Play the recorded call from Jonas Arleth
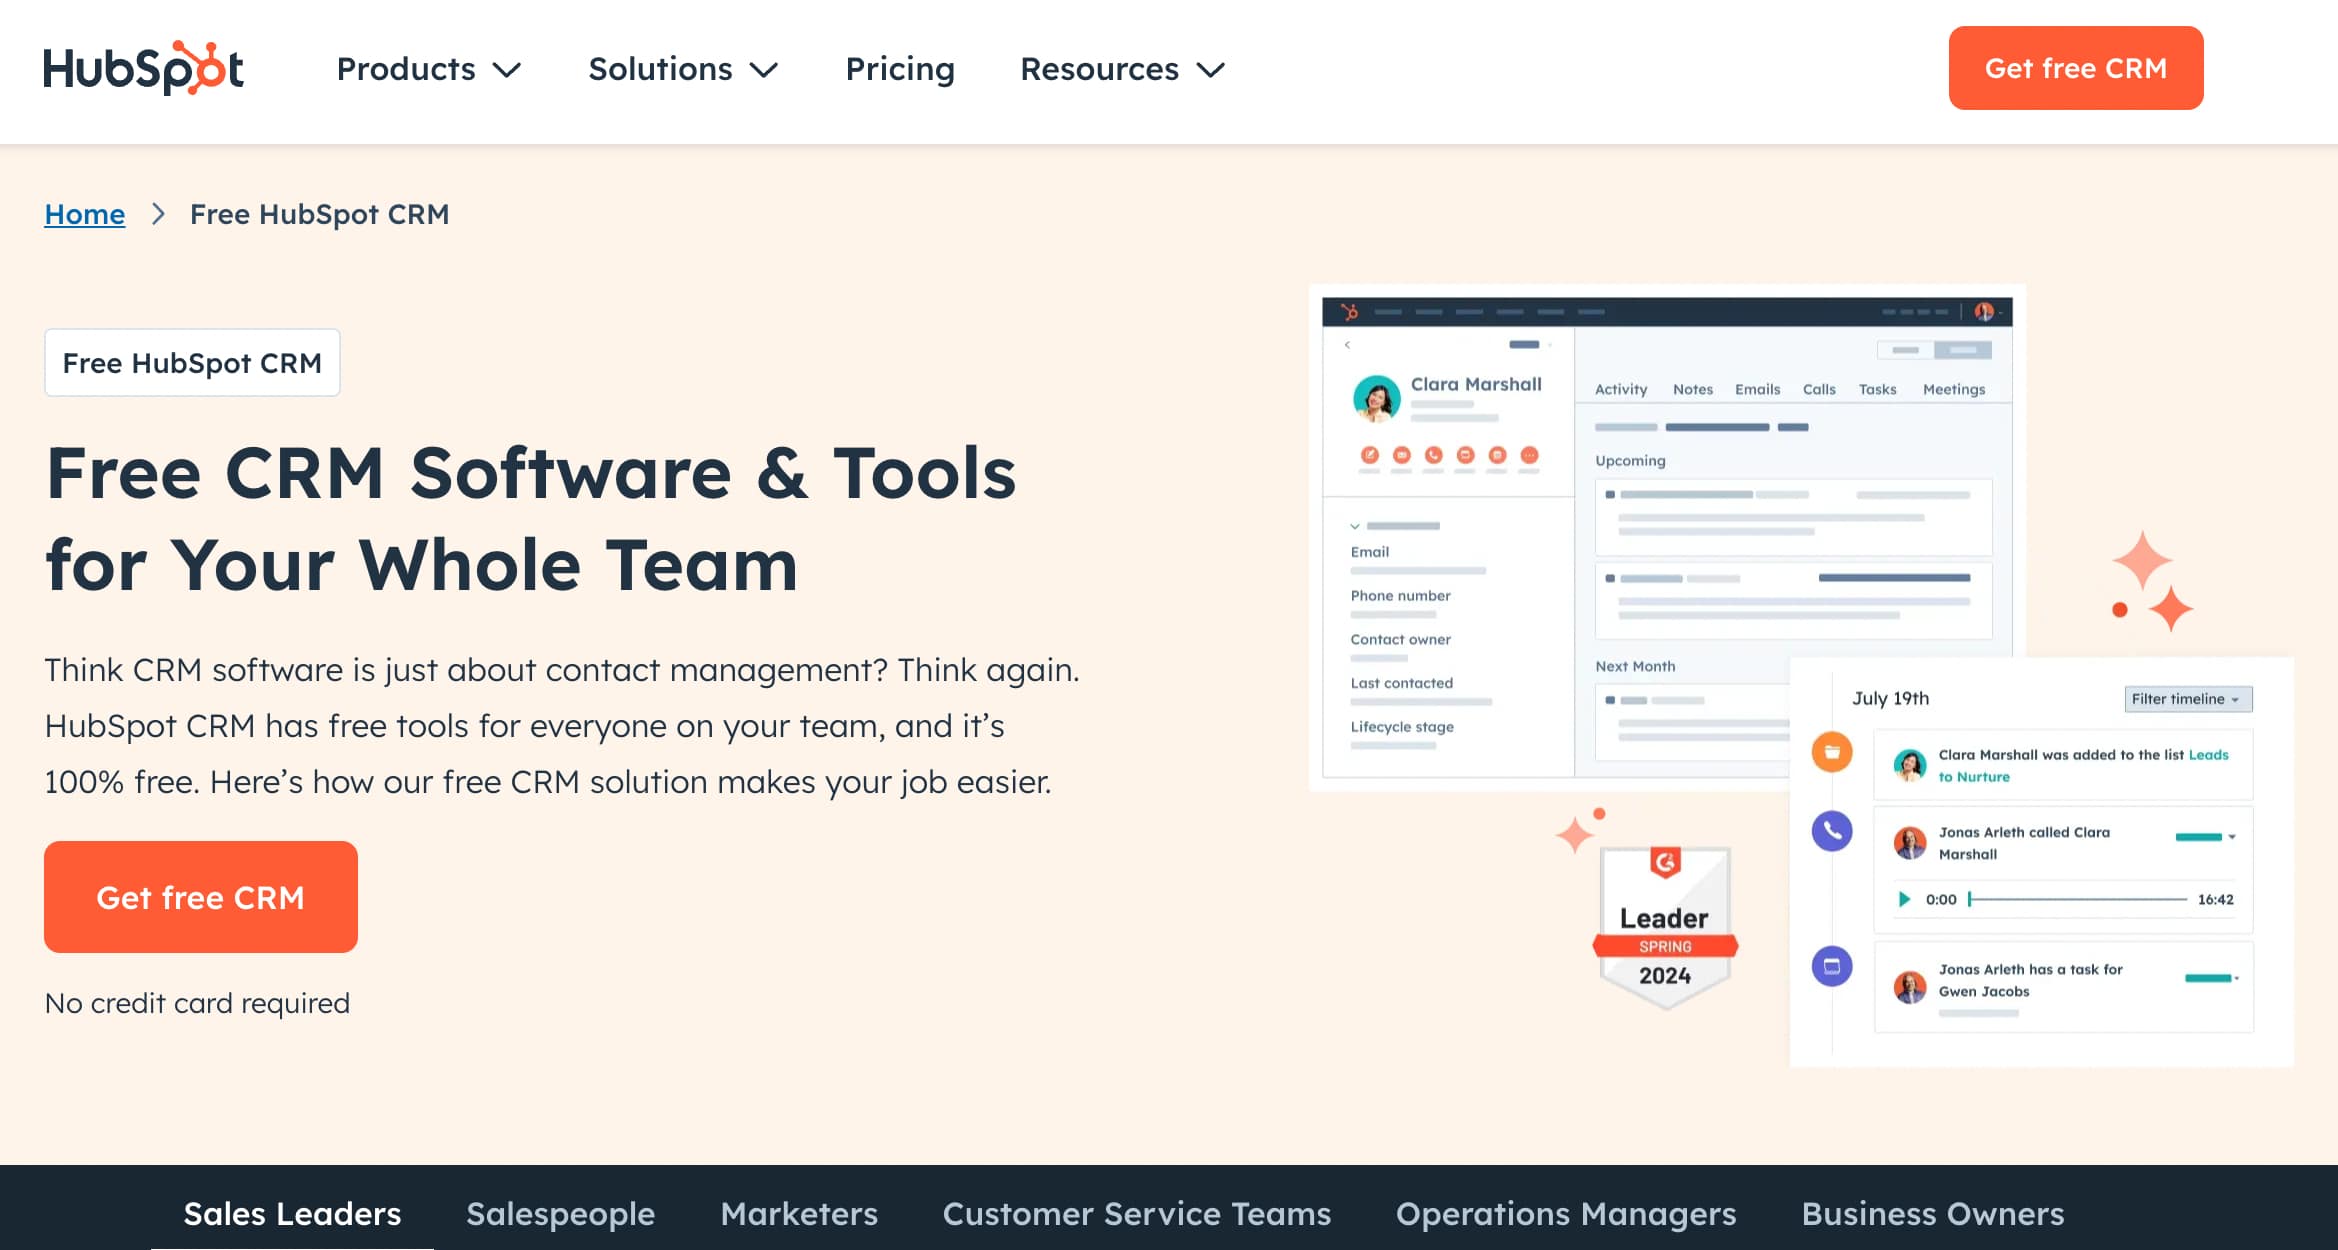The width and height of the screenshot is (2338, 1250). click(x=1905, y=899)
